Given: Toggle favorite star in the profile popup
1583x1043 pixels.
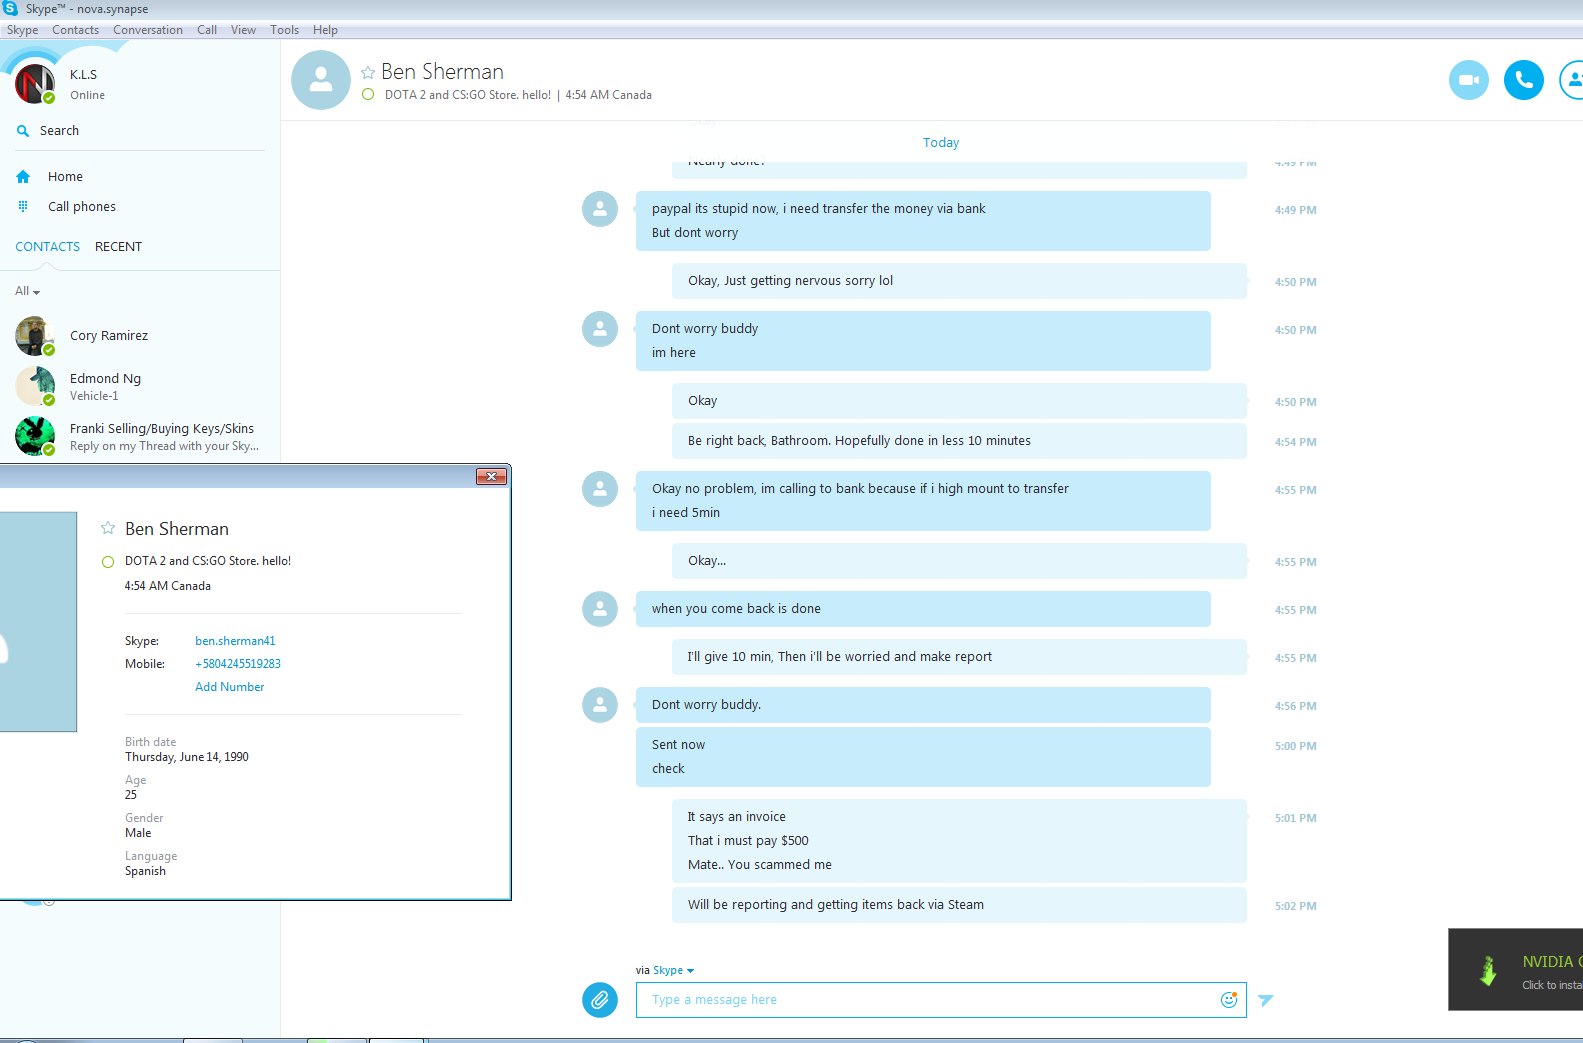Looking at the screenshot, I should tap(108, 527).
